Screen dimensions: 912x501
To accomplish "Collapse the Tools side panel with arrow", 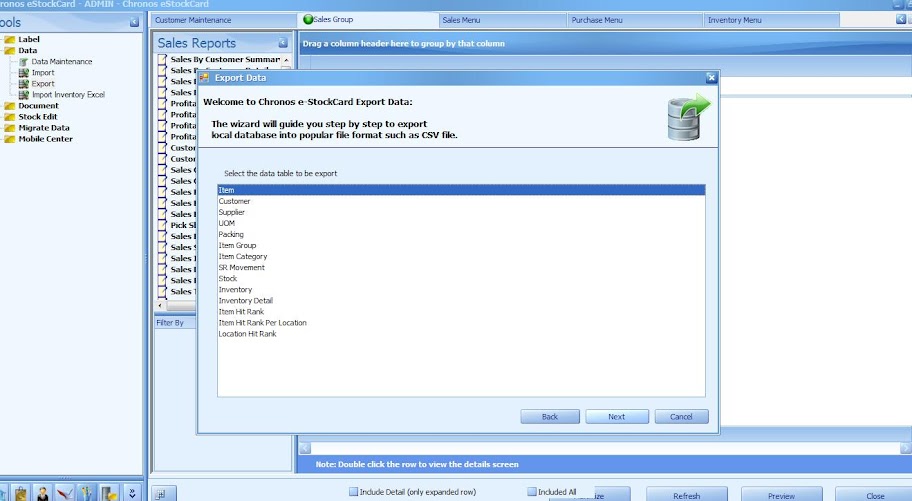I will click(134, 22).
